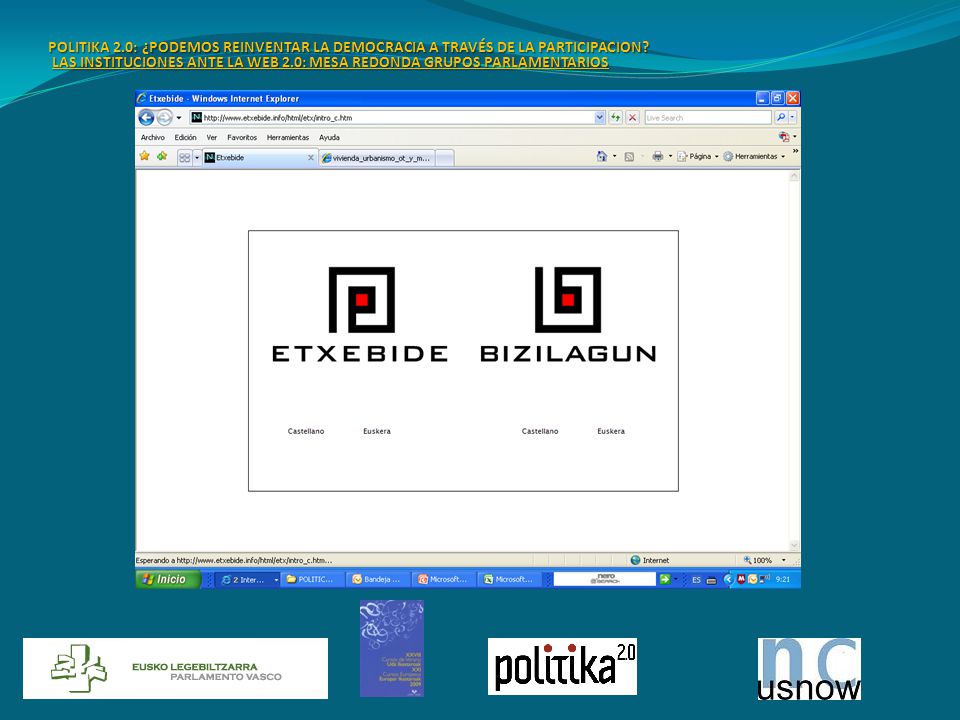
Task: Click the red McAfee tray icon
Action: 741,579
